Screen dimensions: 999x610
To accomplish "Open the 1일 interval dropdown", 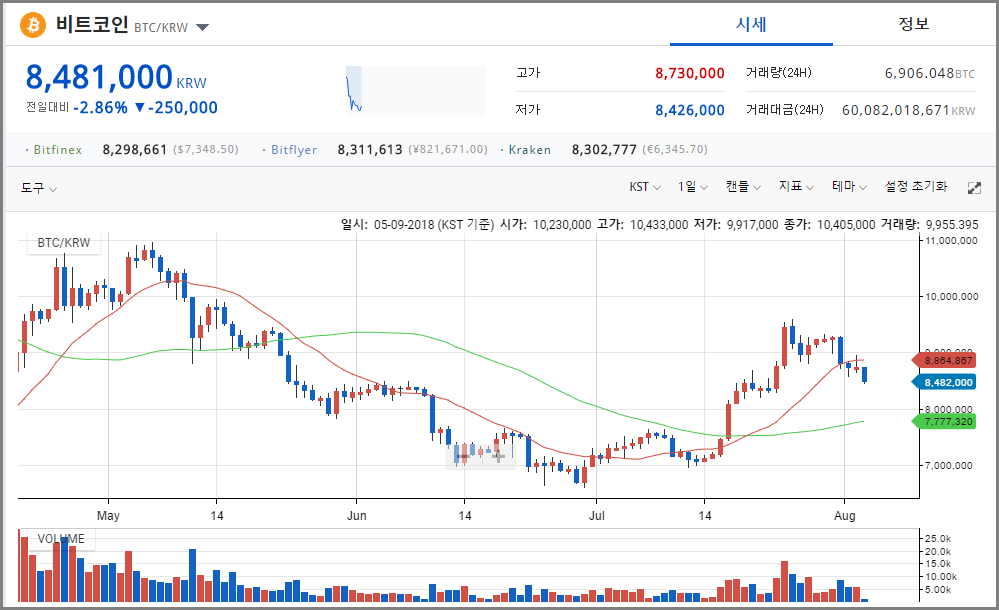I will (x=692, y=187).
